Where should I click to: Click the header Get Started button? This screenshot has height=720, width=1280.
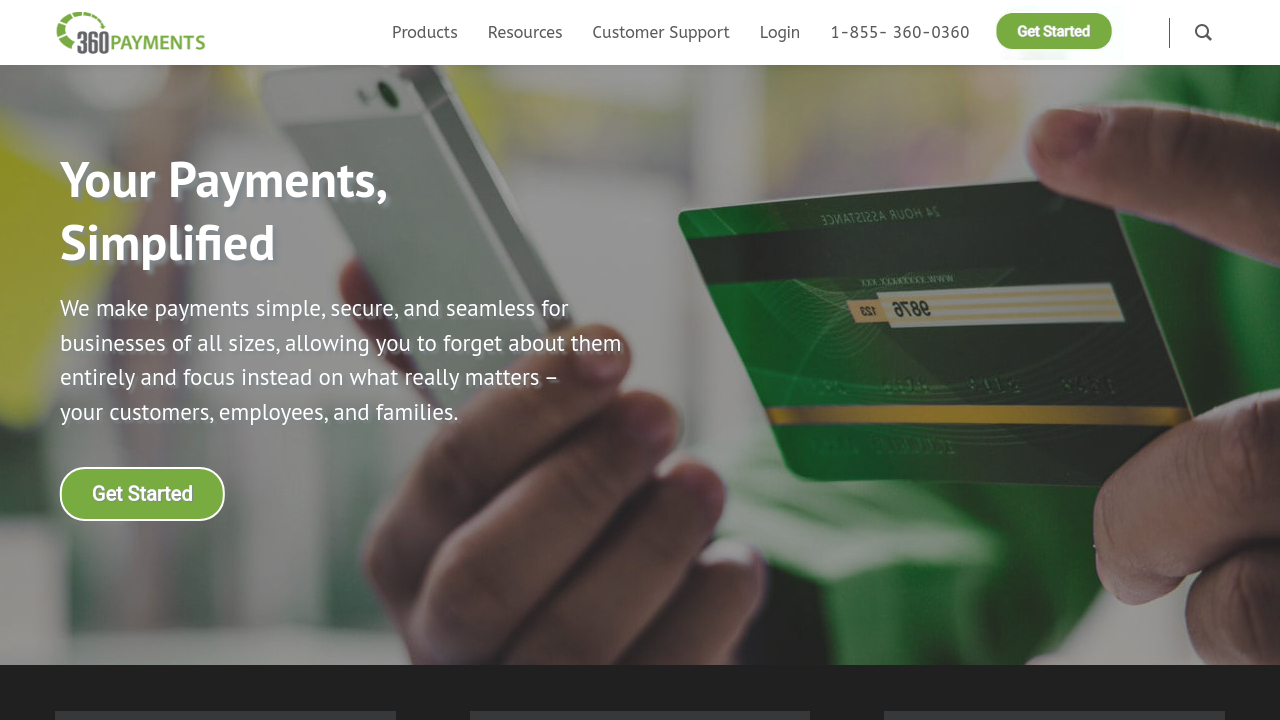pos(1054,31)
